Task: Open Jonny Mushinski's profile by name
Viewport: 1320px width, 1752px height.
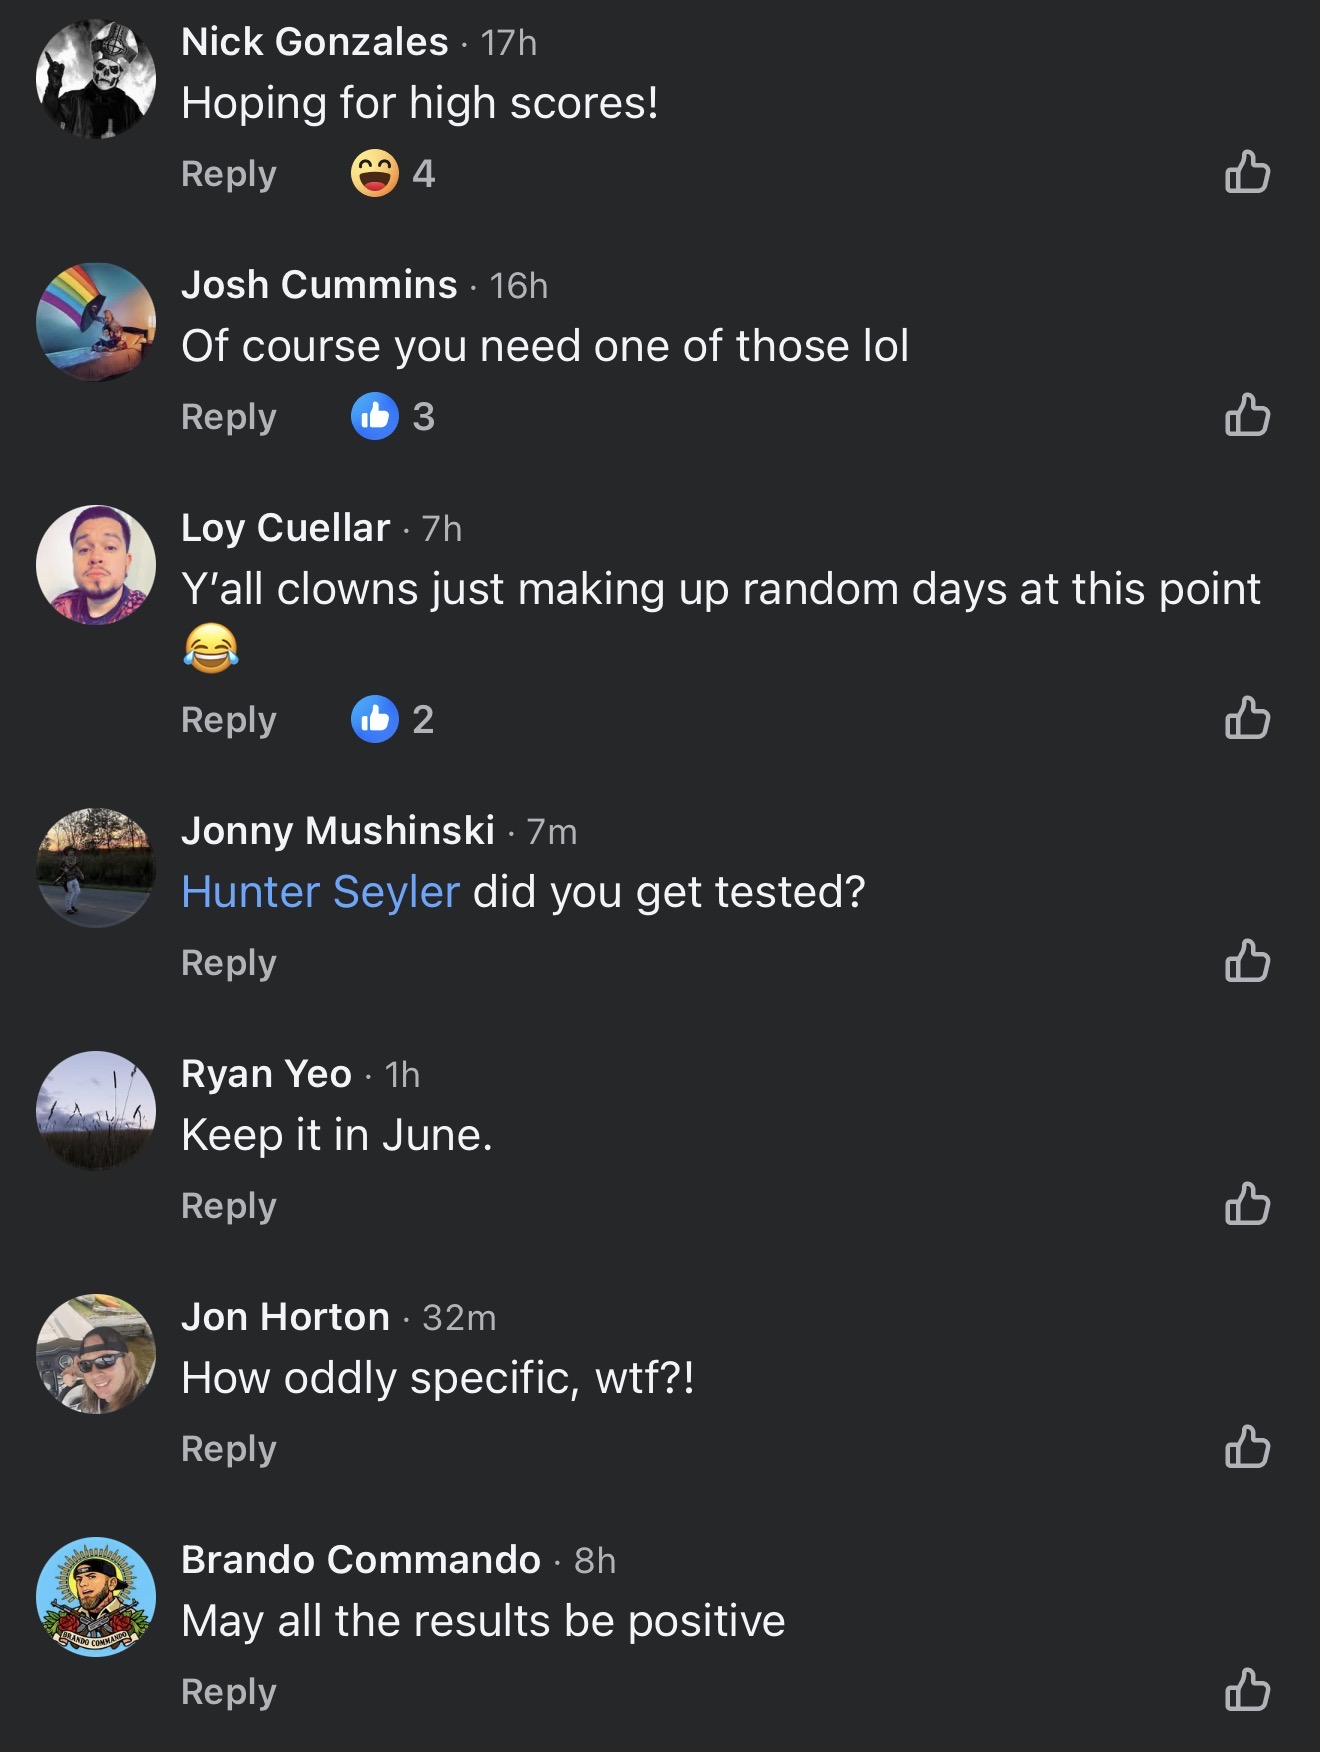Action: (338, 830)
